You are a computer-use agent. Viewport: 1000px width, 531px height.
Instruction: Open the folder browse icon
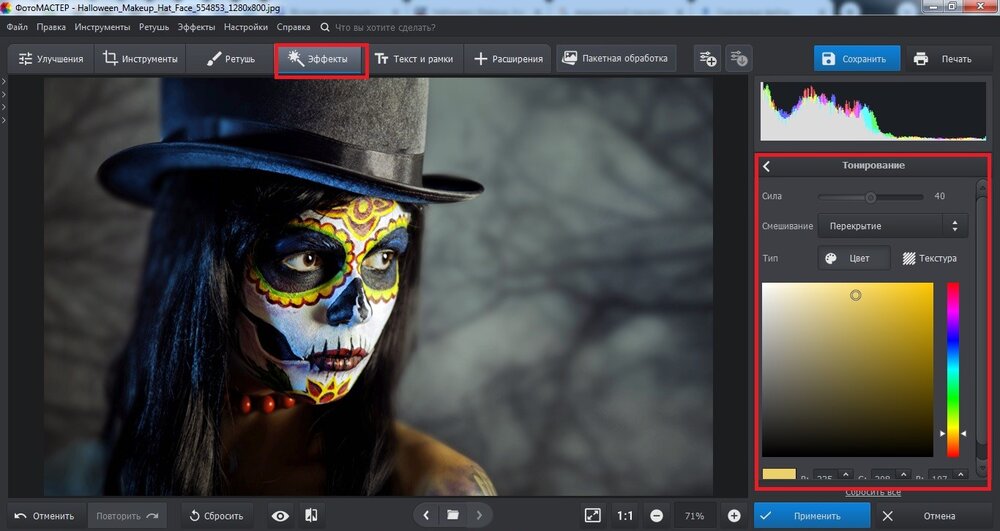[453, 516]
